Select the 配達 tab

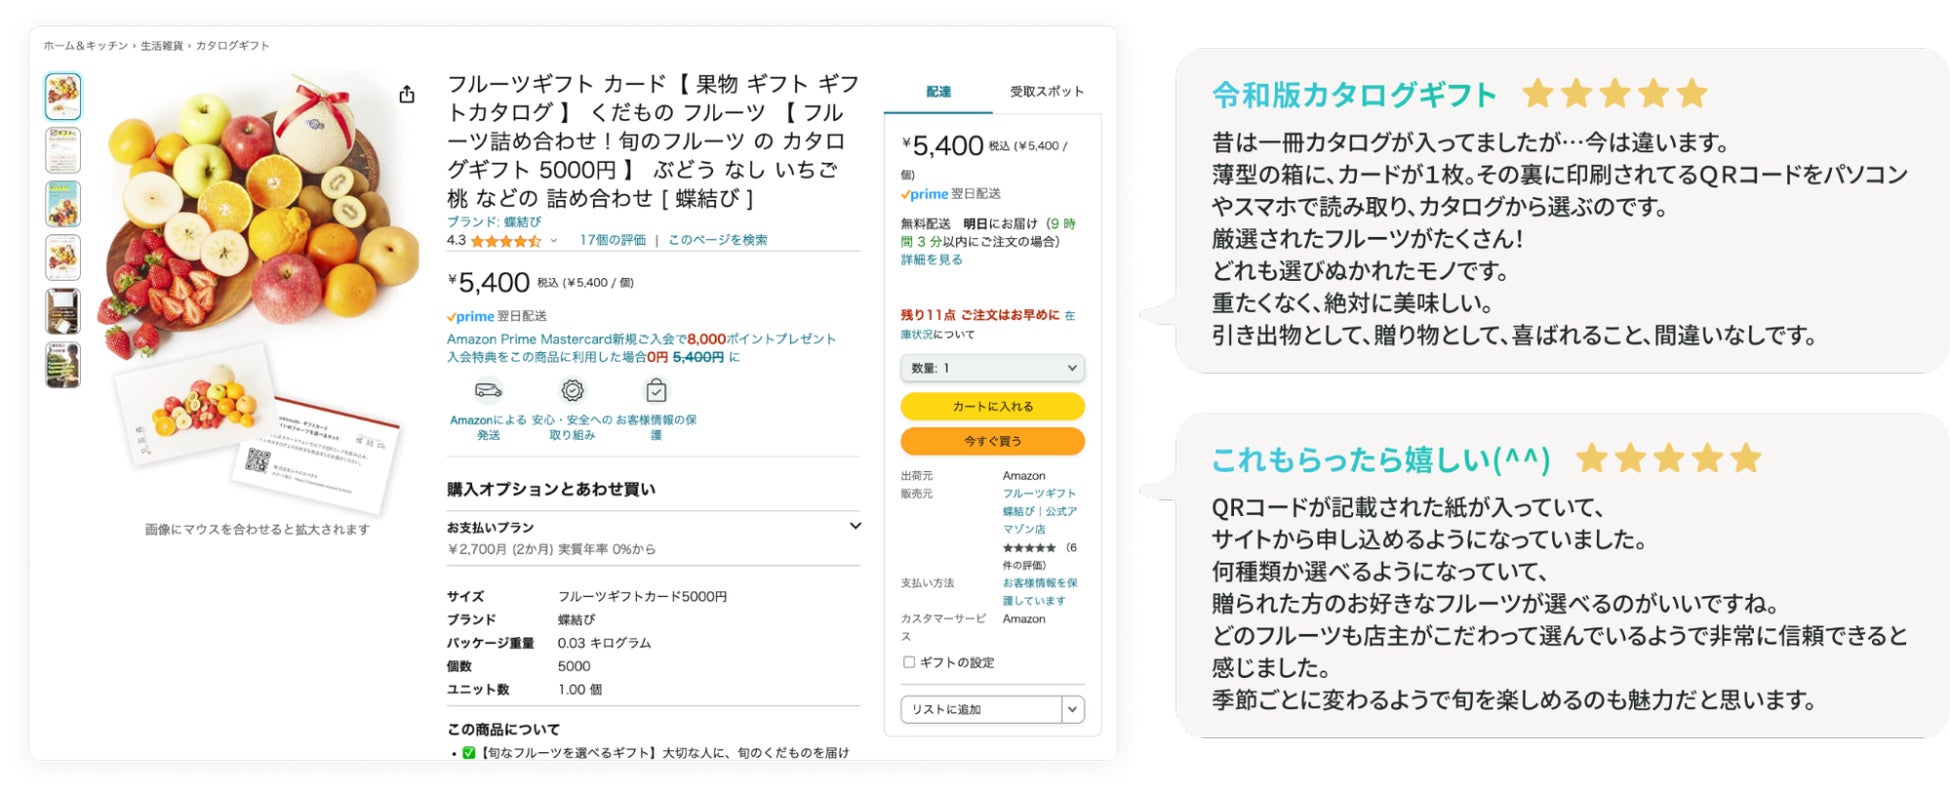[x=938, y=92]
